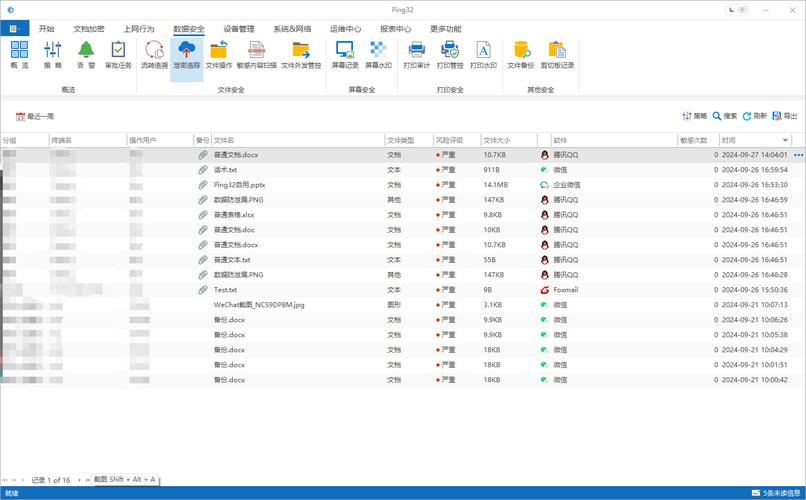The width and height of the screenshot is (806, 500).
Task: Go to the last page arrow
Action: [88, 480]
